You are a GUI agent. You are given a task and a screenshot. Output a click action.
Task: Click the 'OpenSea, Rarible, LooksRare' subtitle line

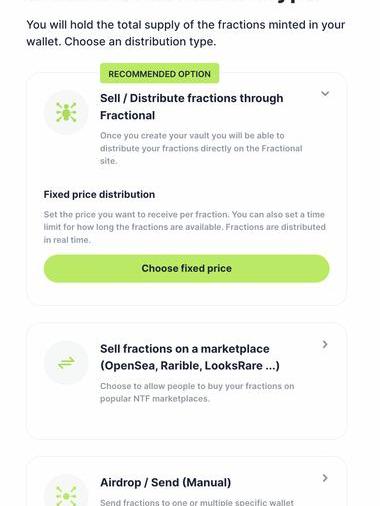pos(190,366)
